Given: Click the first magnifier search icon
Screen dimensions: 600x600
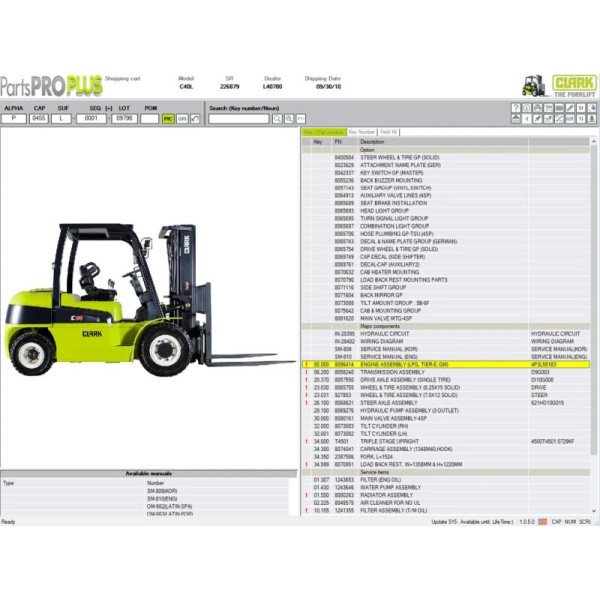Looking at the screenshot, I should 279,119.
